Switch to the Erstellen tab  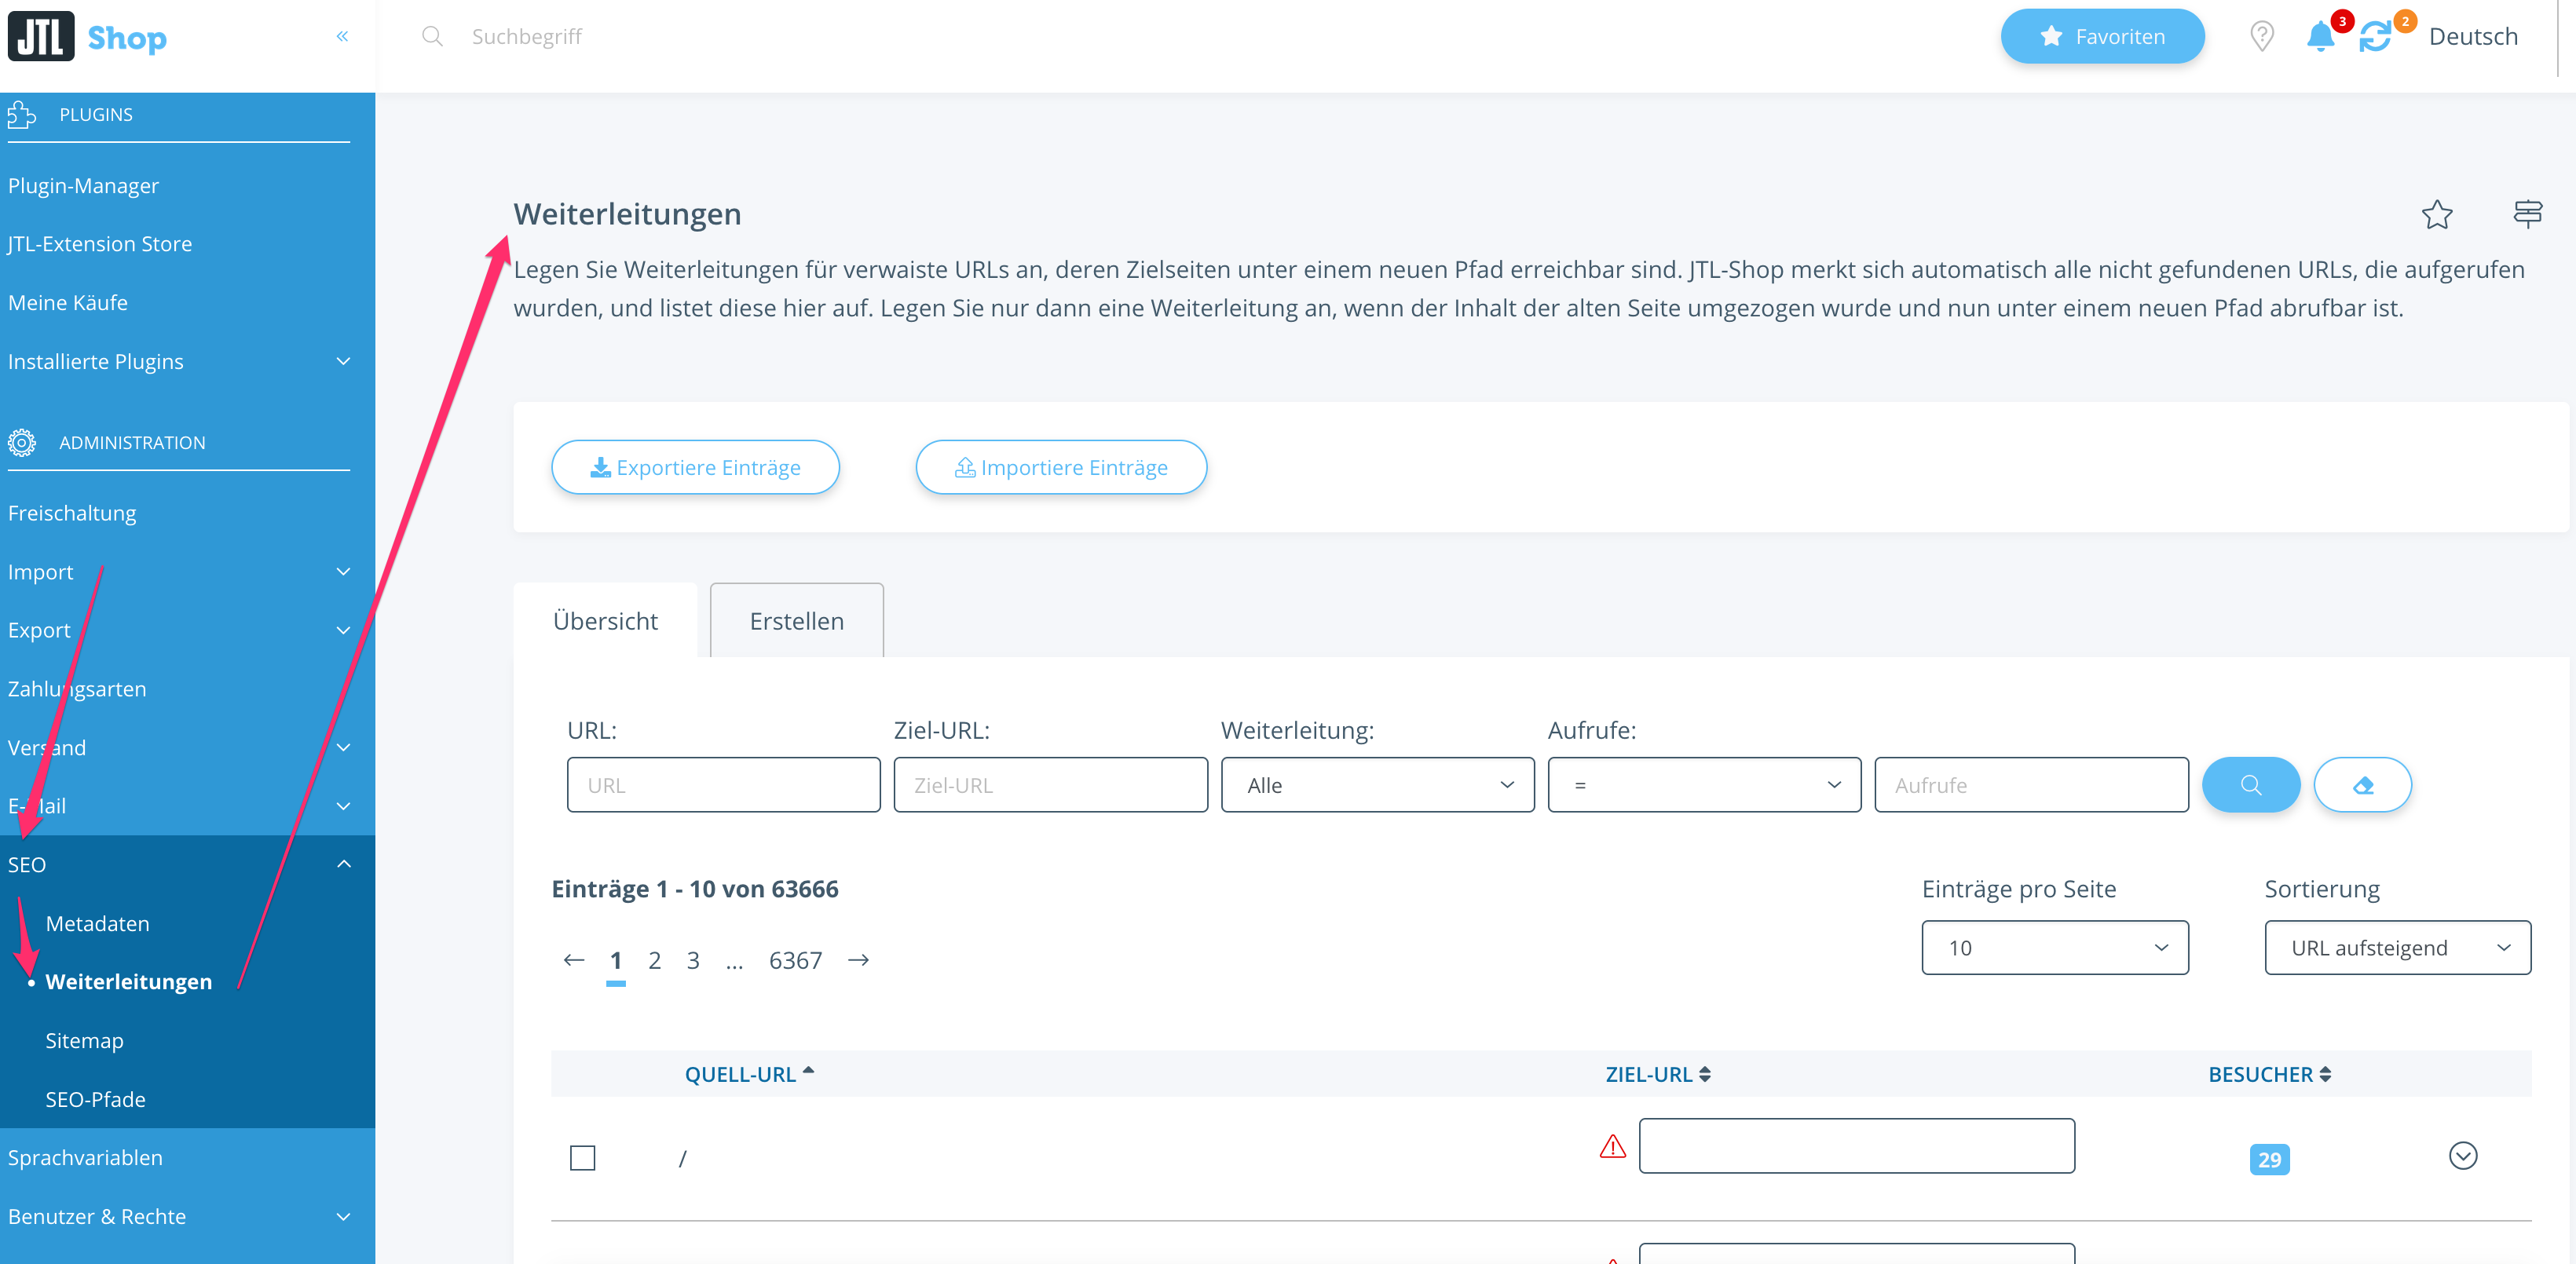point(796,621)
